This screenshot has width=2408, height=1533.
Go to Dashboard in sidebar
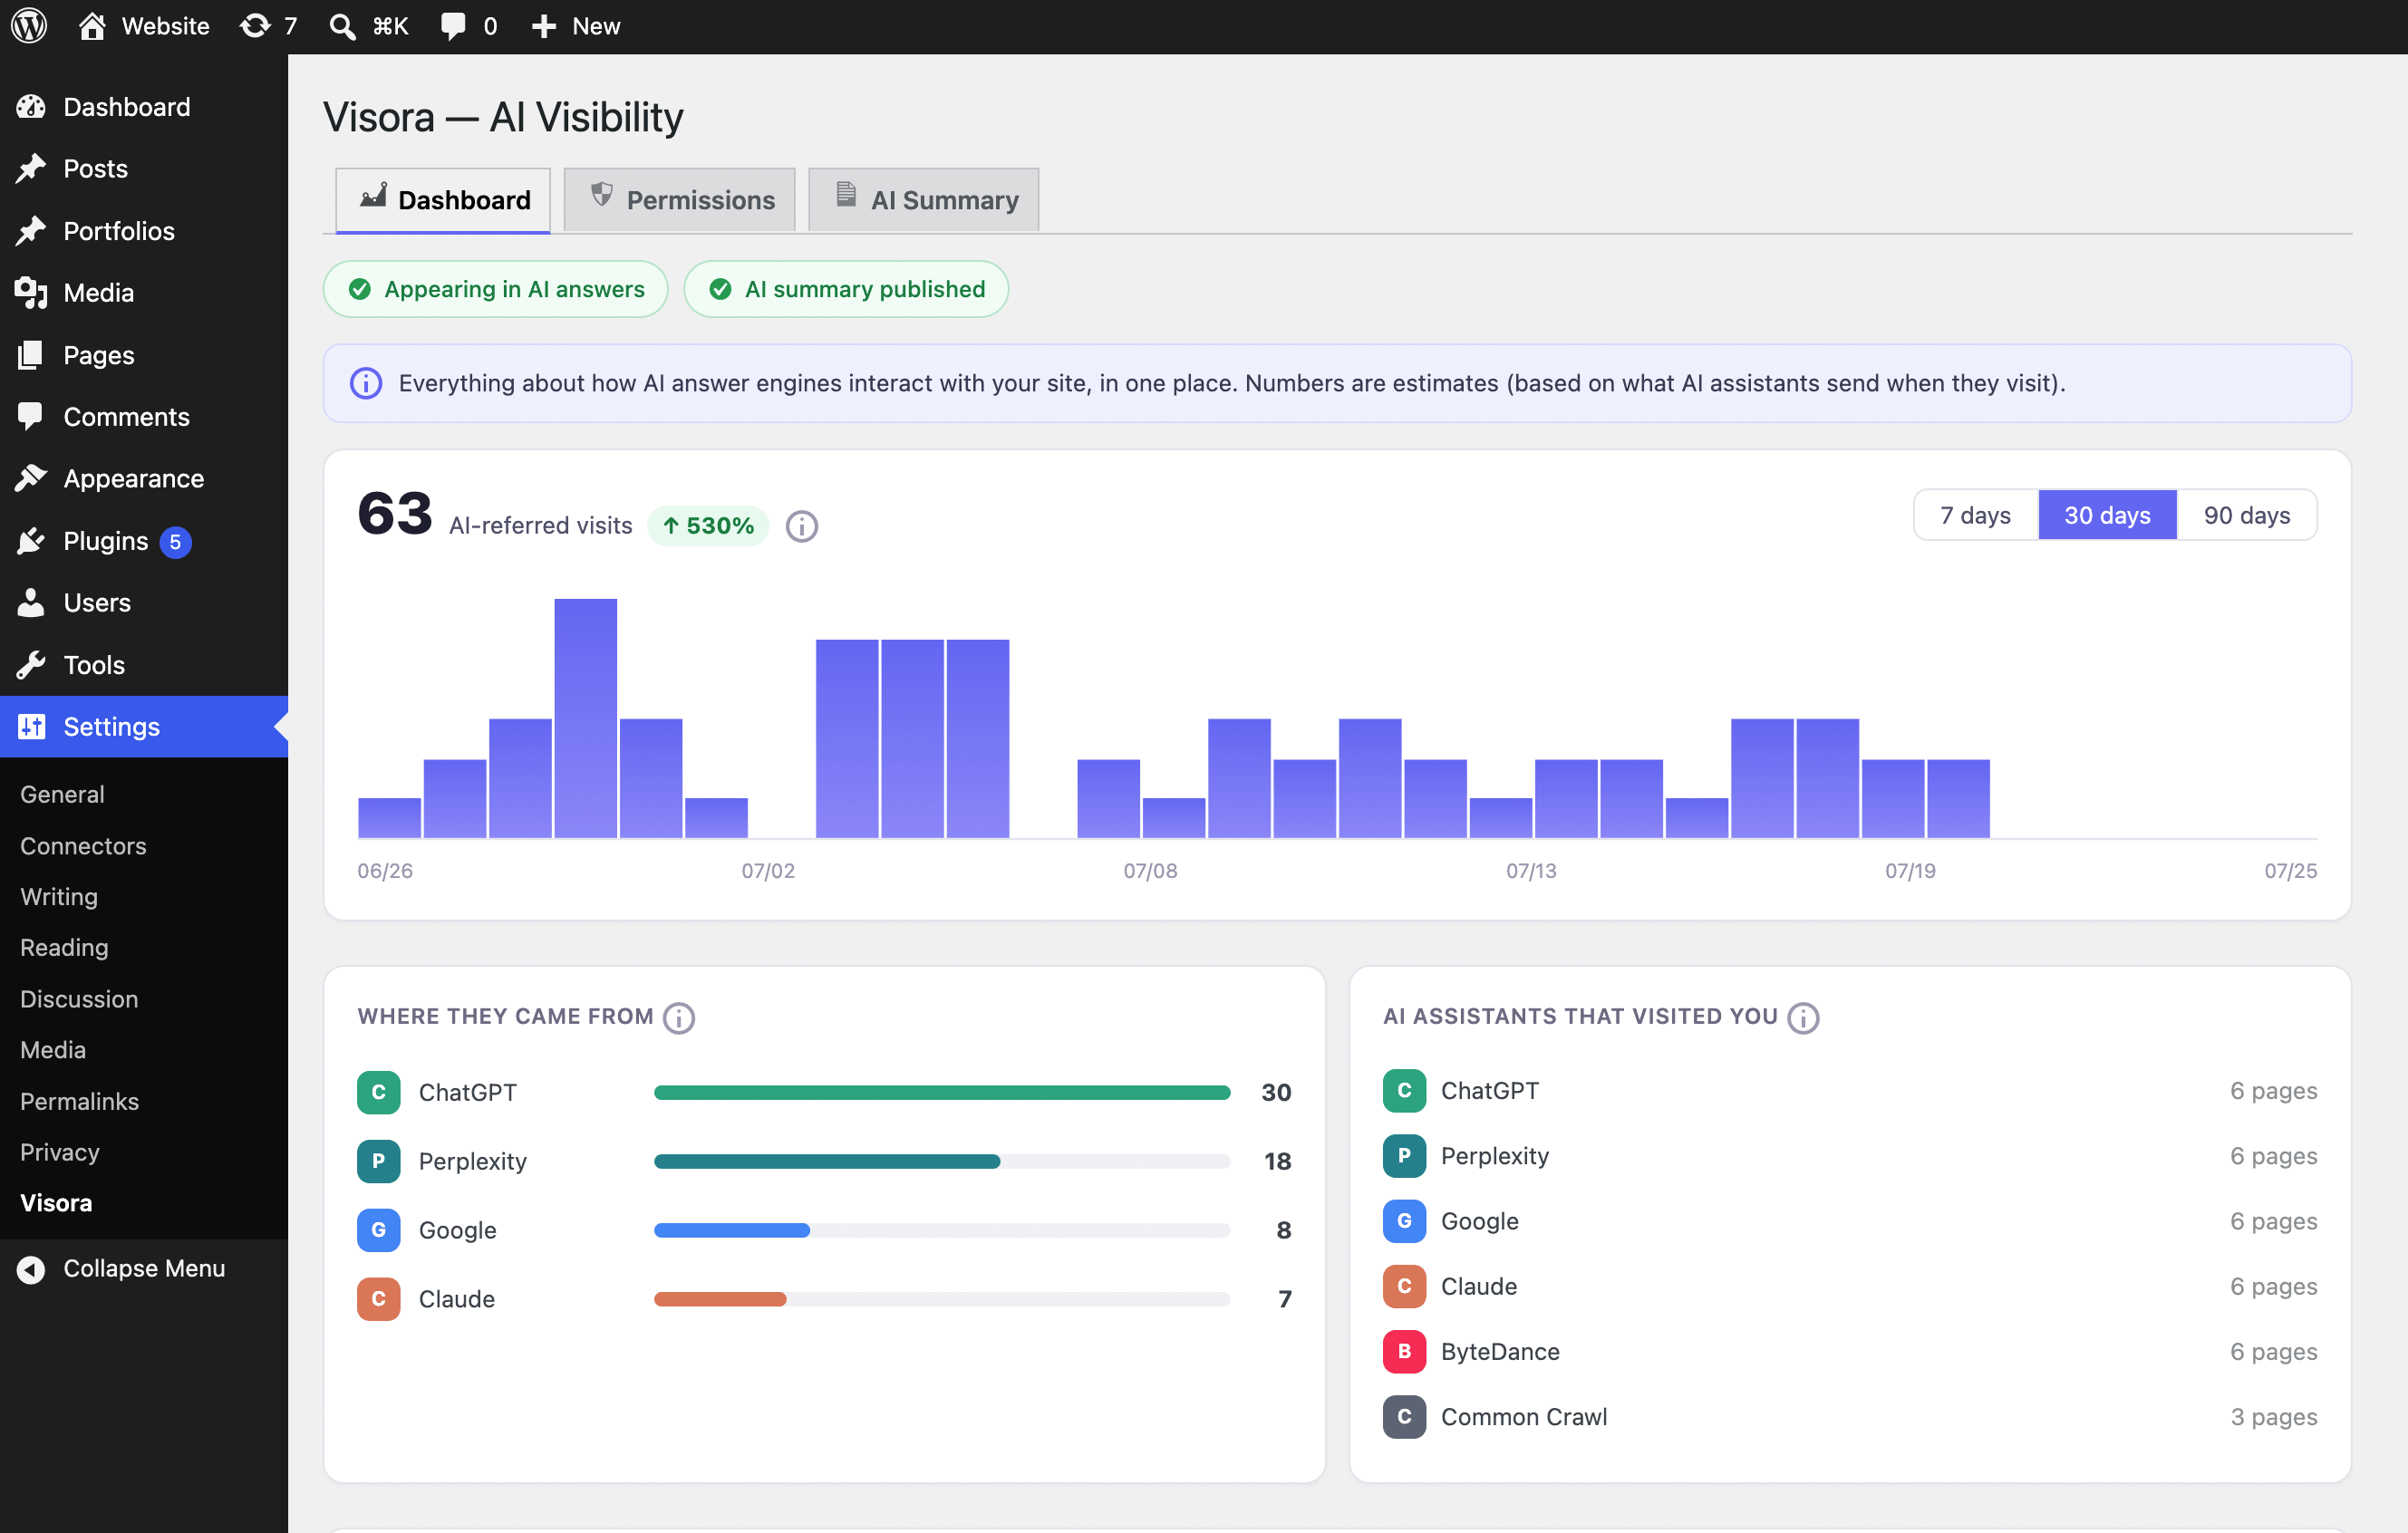point(144,107)
